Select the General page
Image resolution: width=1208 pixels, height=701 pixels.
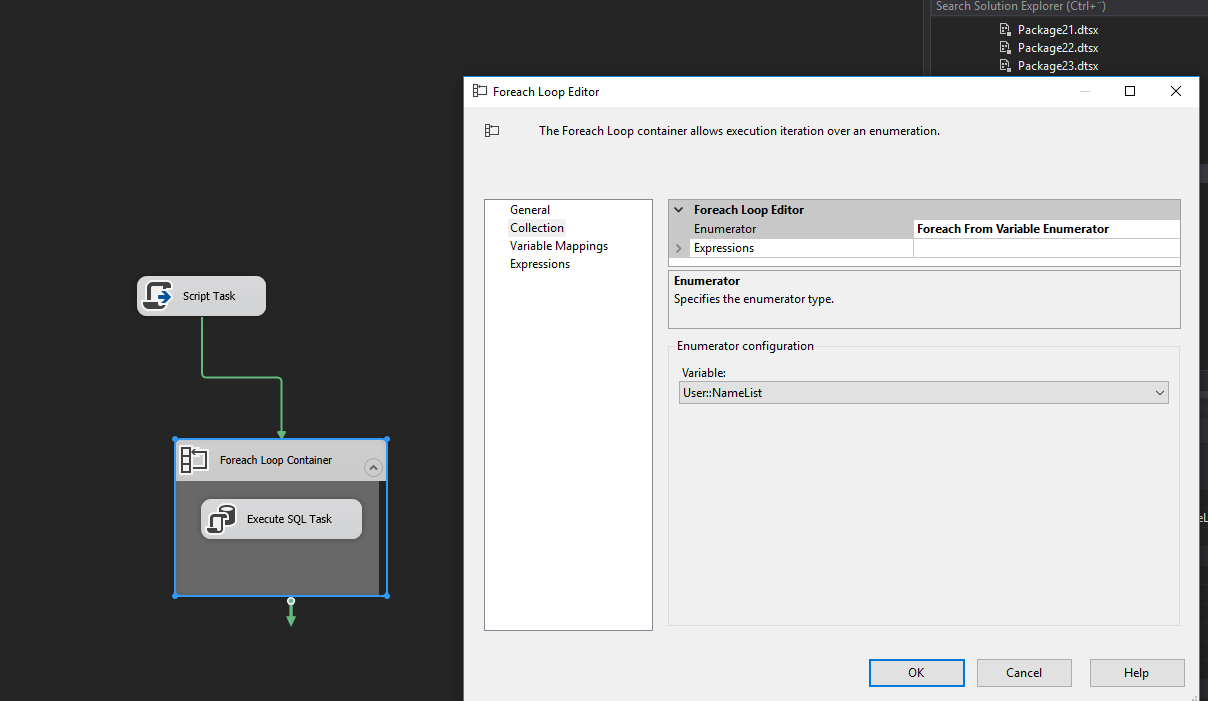point(530,210)
